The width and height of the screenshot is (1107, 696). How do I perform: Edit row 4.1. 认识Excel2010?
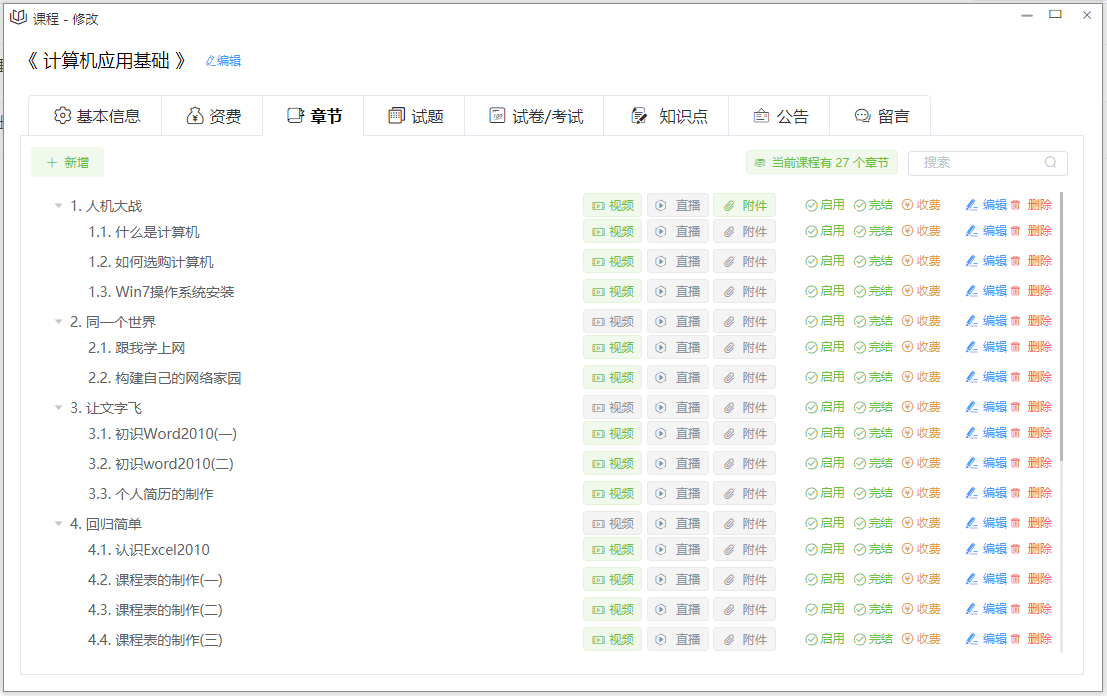(986, 548)
